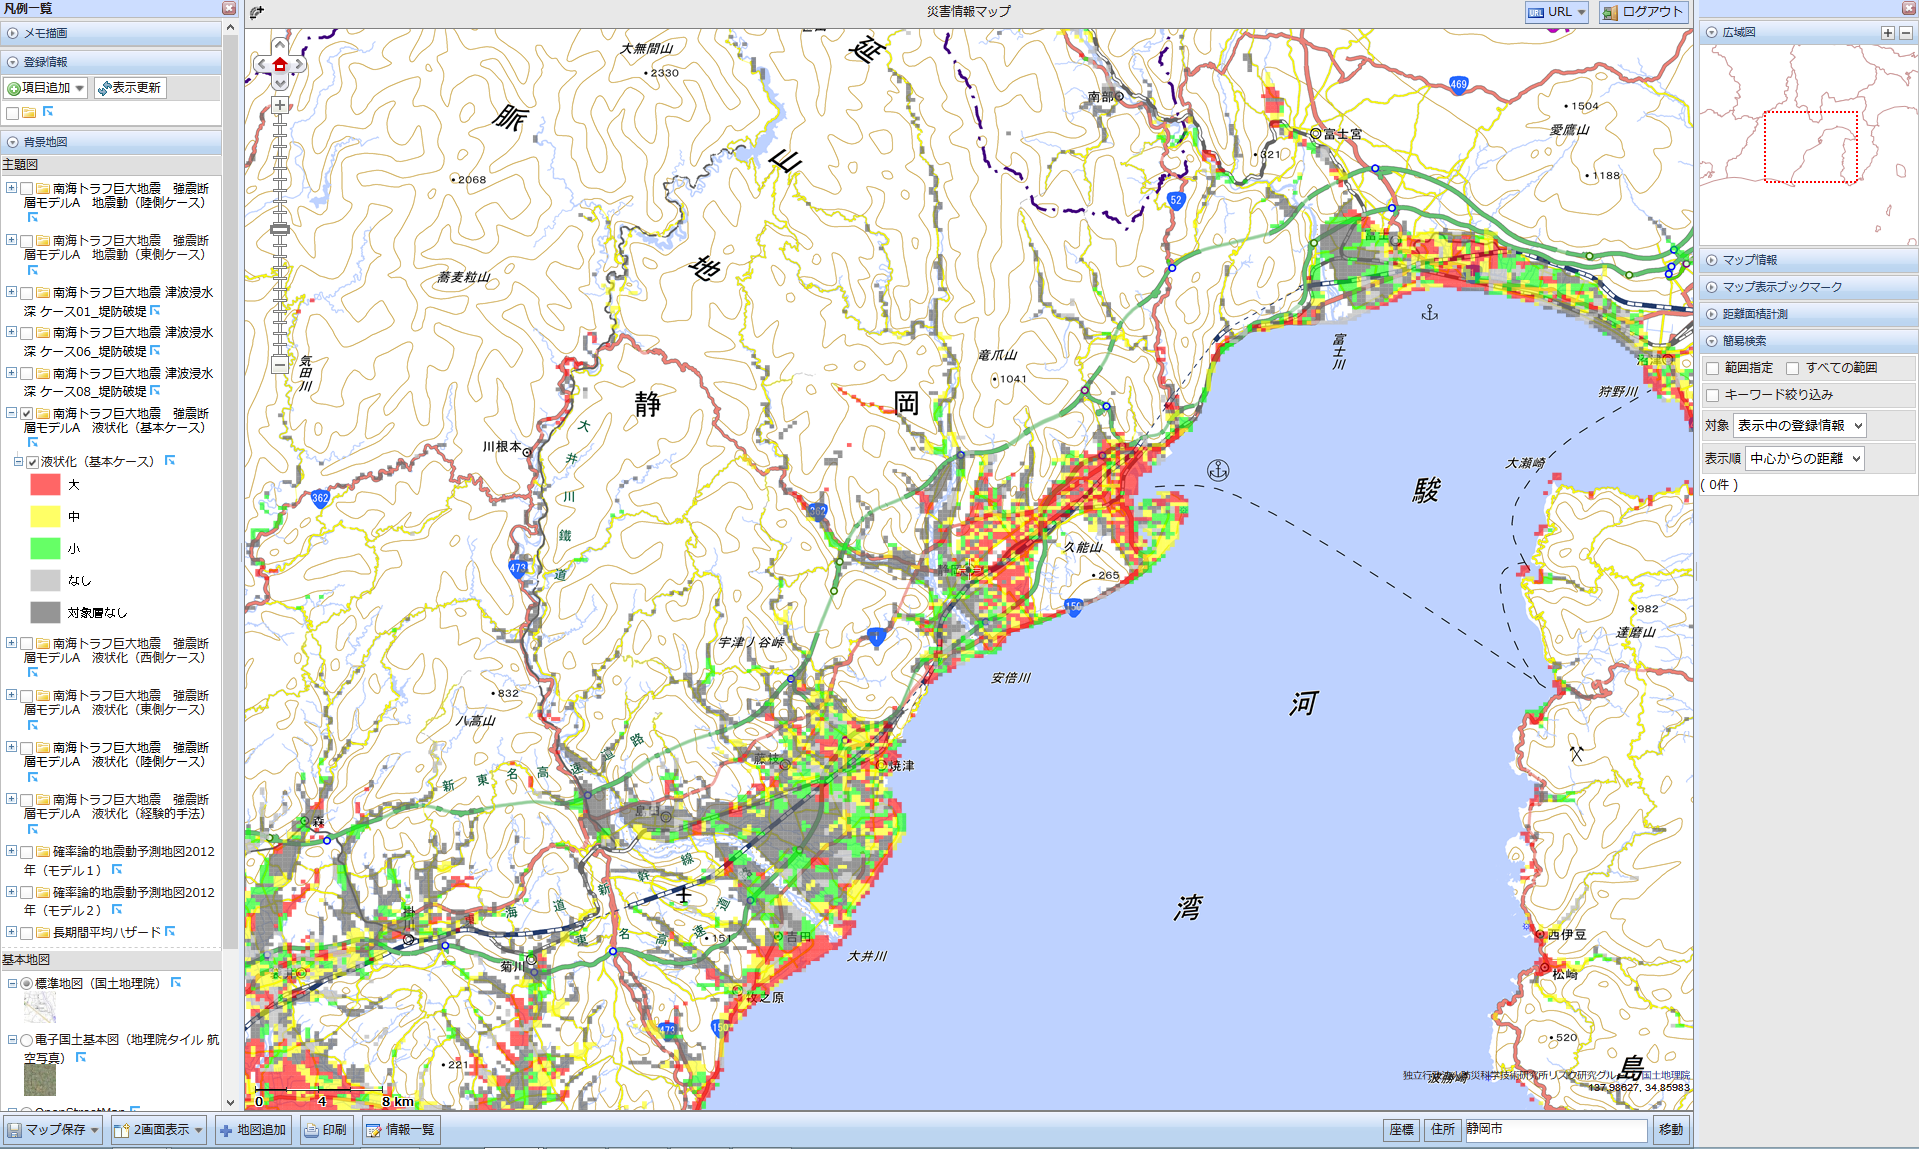Open the 対象 dropdown showing 表示中の登録情報
This screenshot has height=1149, width=1919.
[1799, 426]
